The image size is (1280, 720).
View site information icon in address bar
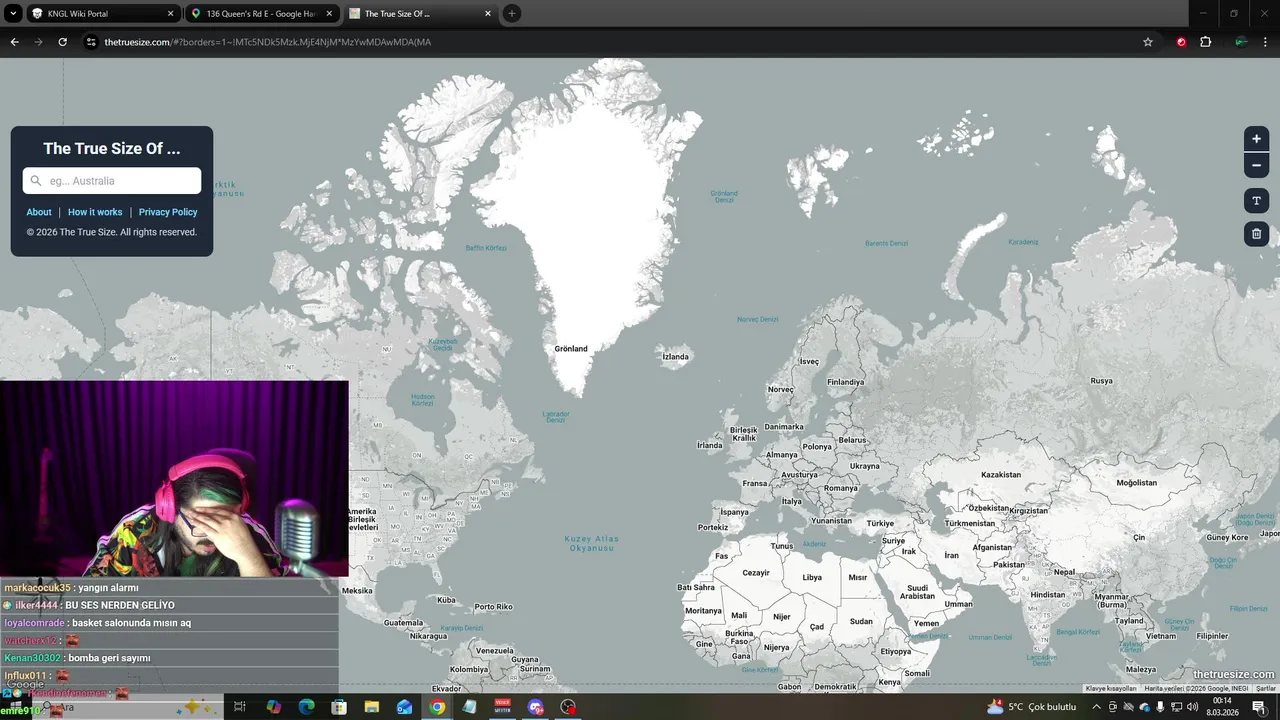click(91, 42)
